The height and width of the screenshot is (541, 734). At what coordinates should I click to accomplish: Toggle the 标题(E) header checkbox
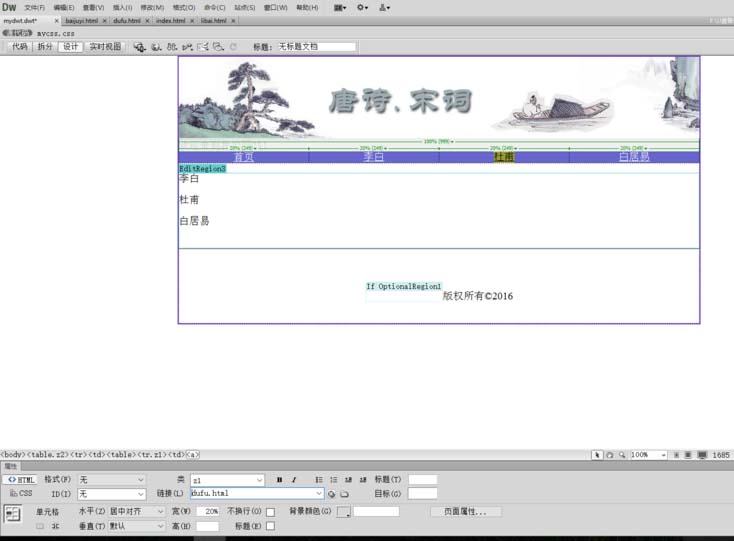(x=270, y=526)
